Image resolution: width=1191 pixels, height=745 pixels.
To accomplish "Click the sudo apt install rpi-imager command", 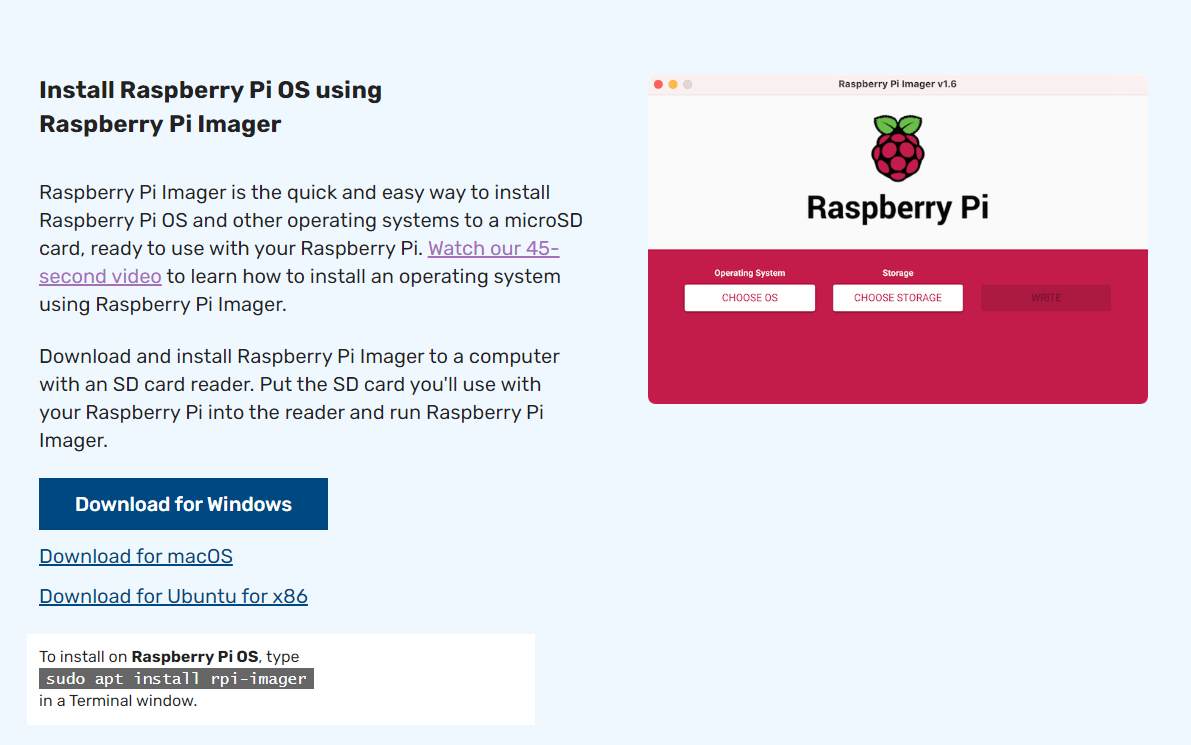I will (x=176, y=679).
